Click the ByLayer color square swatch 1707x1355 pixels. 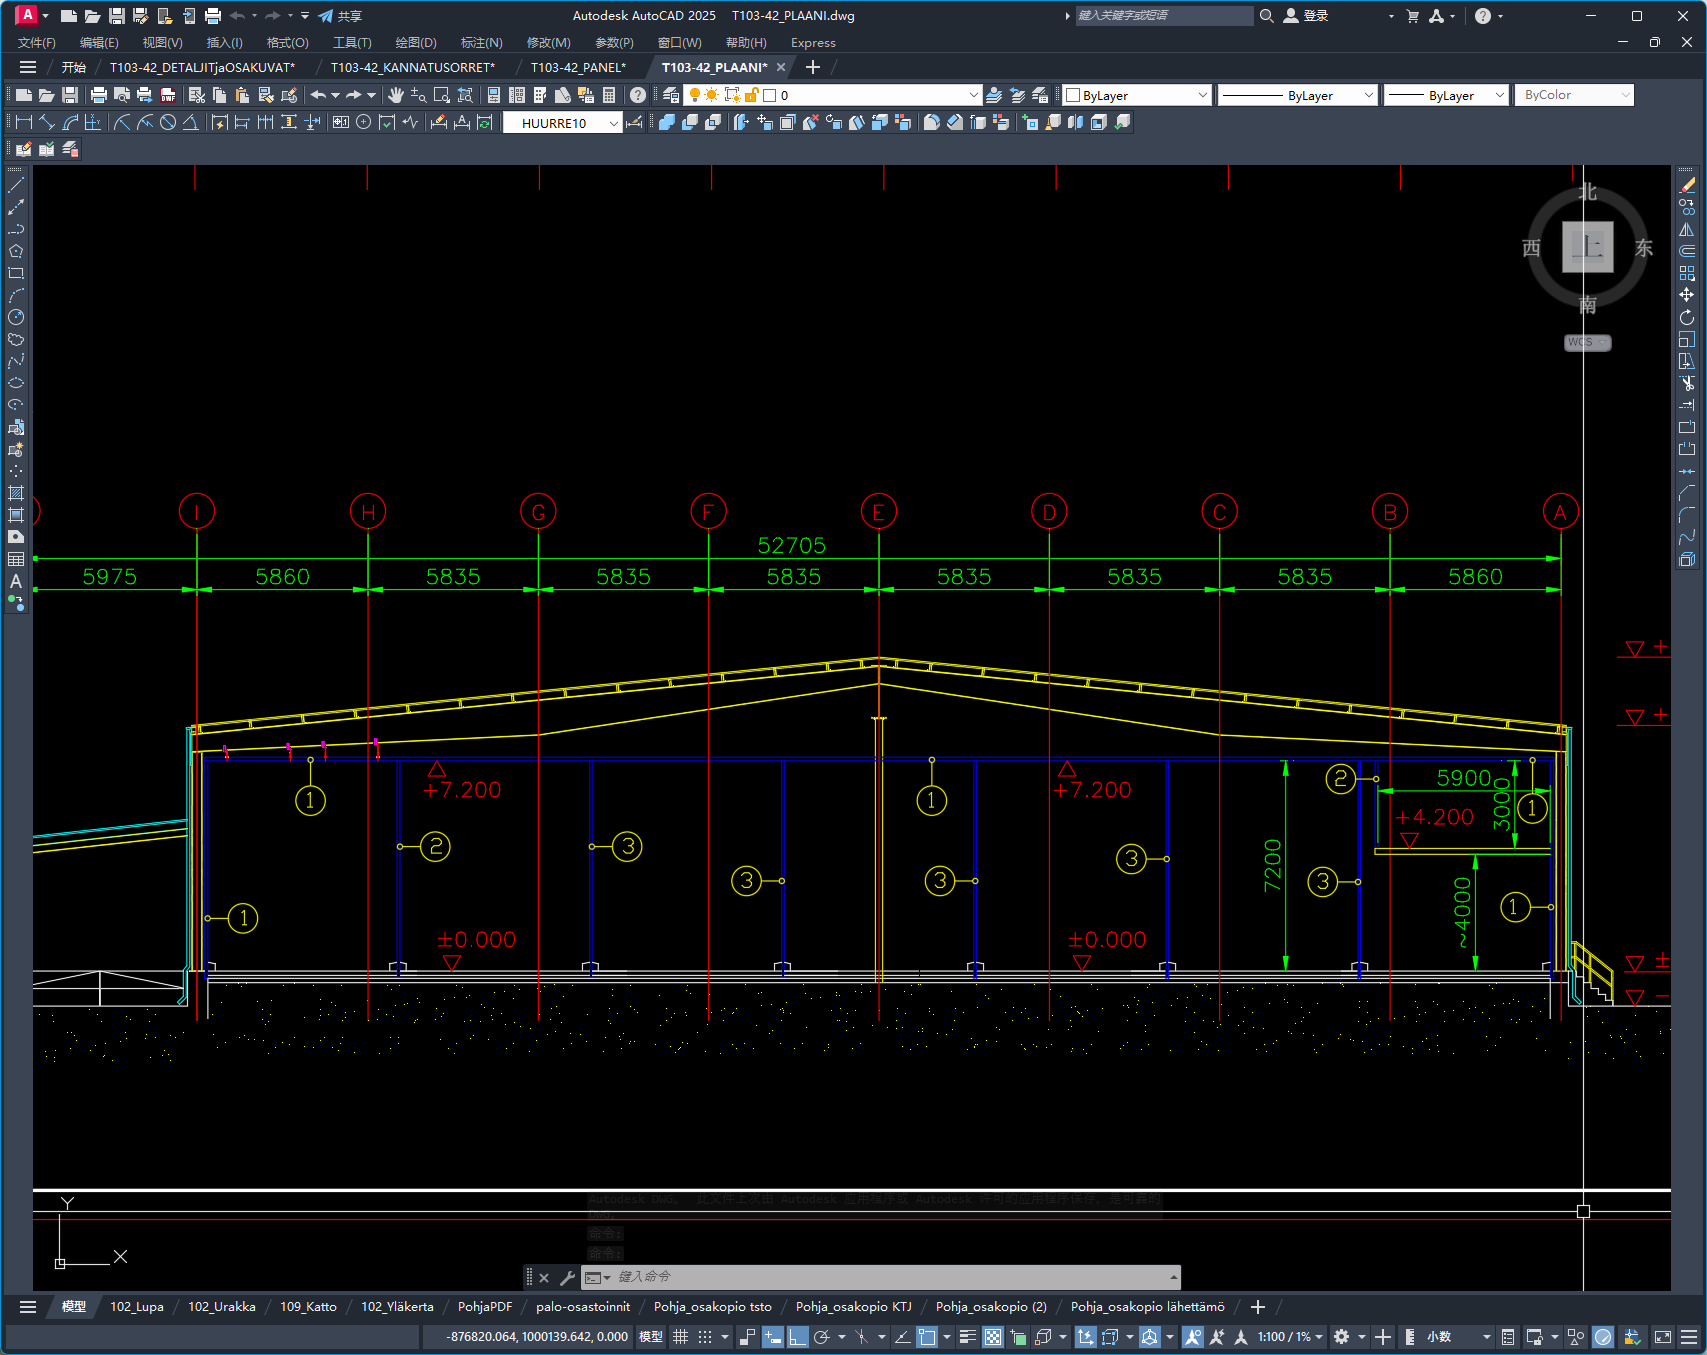point(1073,95)
